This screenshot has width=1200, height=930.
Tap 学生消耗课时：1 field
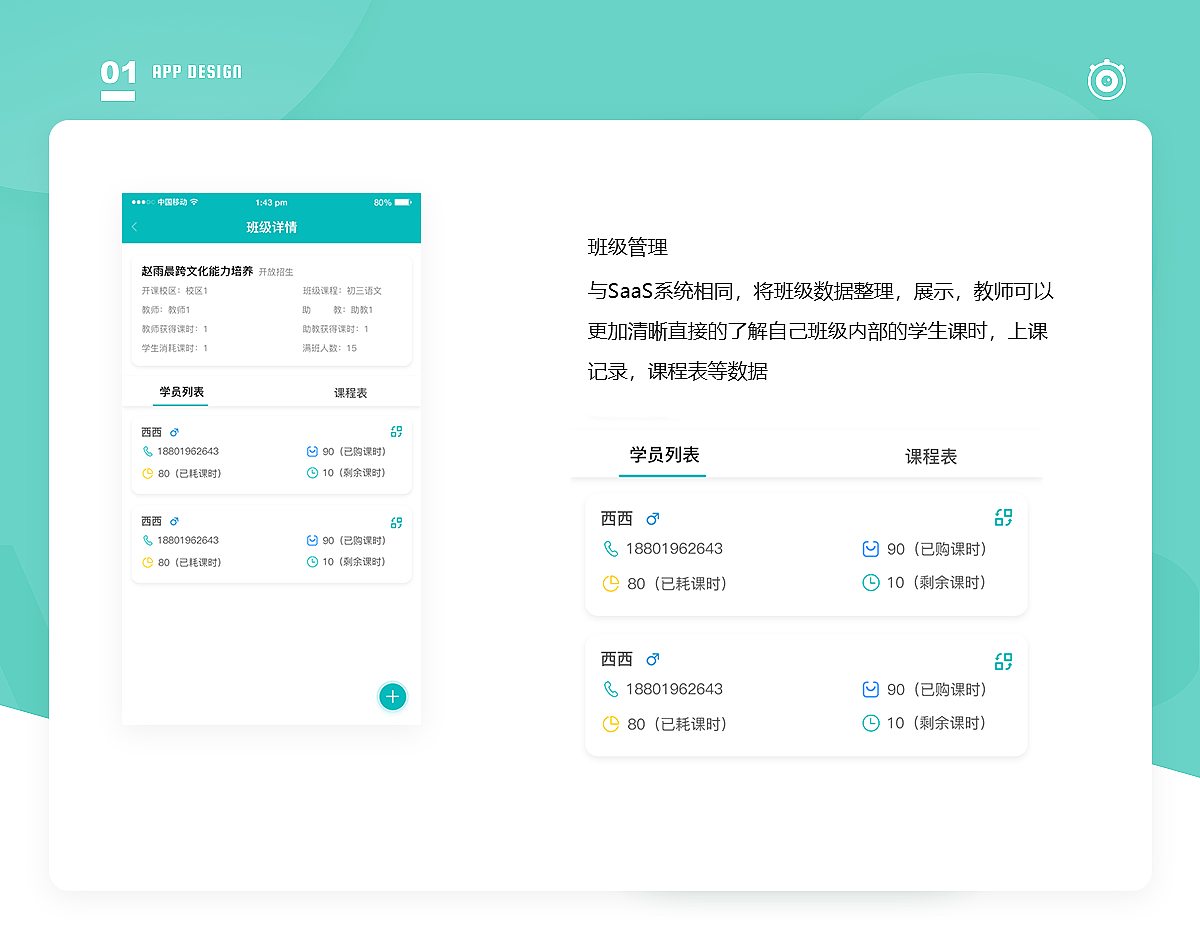click(175, 348)
